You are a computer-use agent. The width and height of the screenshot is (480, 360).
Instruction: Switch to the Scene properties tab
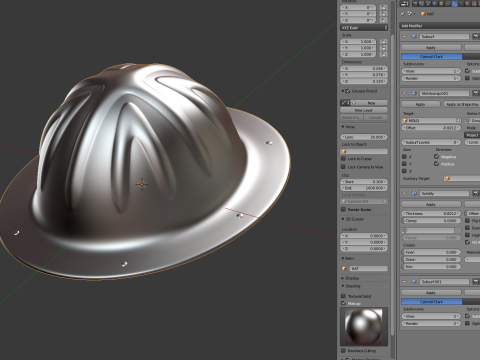point(428,4)
